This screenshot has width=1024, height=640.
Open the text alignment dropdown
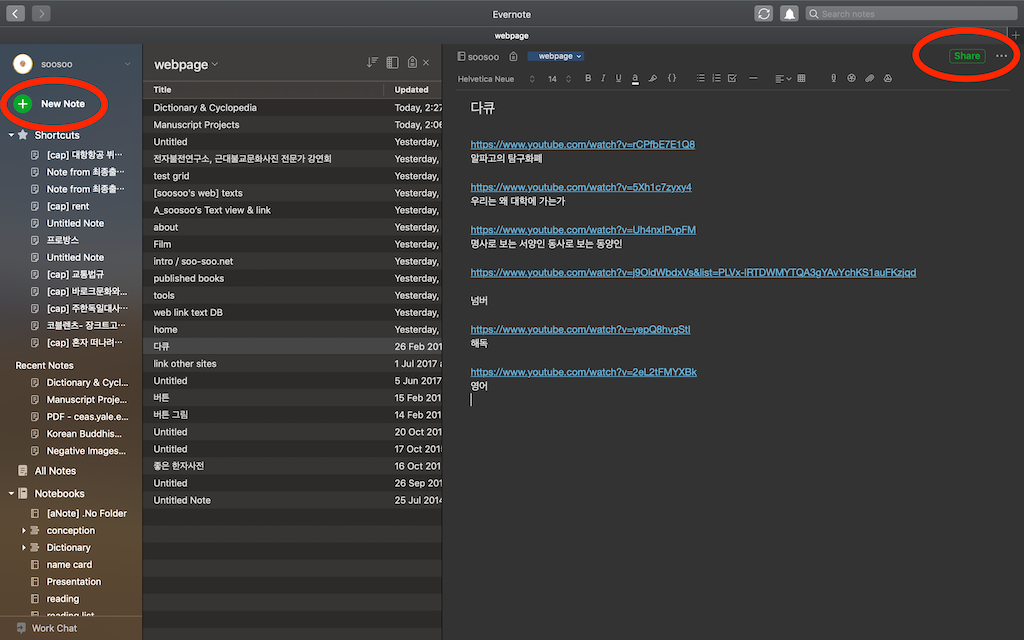[x=782, y=79]
